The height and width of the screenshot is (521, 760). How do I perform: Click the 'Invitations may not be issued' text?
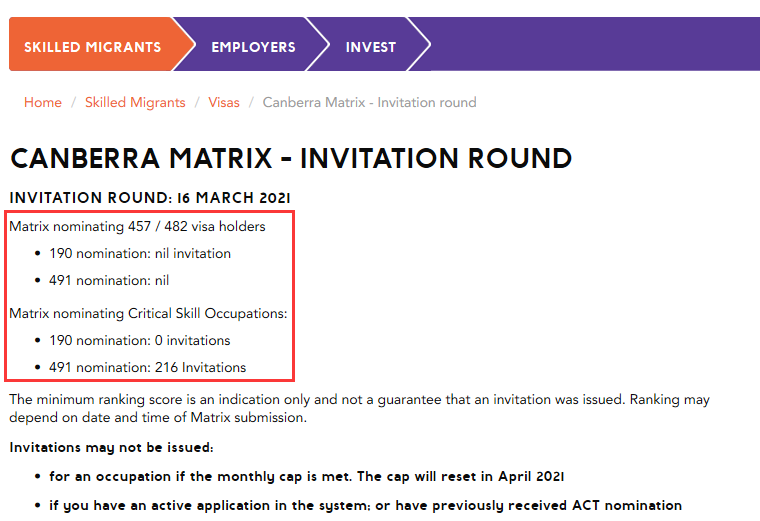[x=111, y=447]
